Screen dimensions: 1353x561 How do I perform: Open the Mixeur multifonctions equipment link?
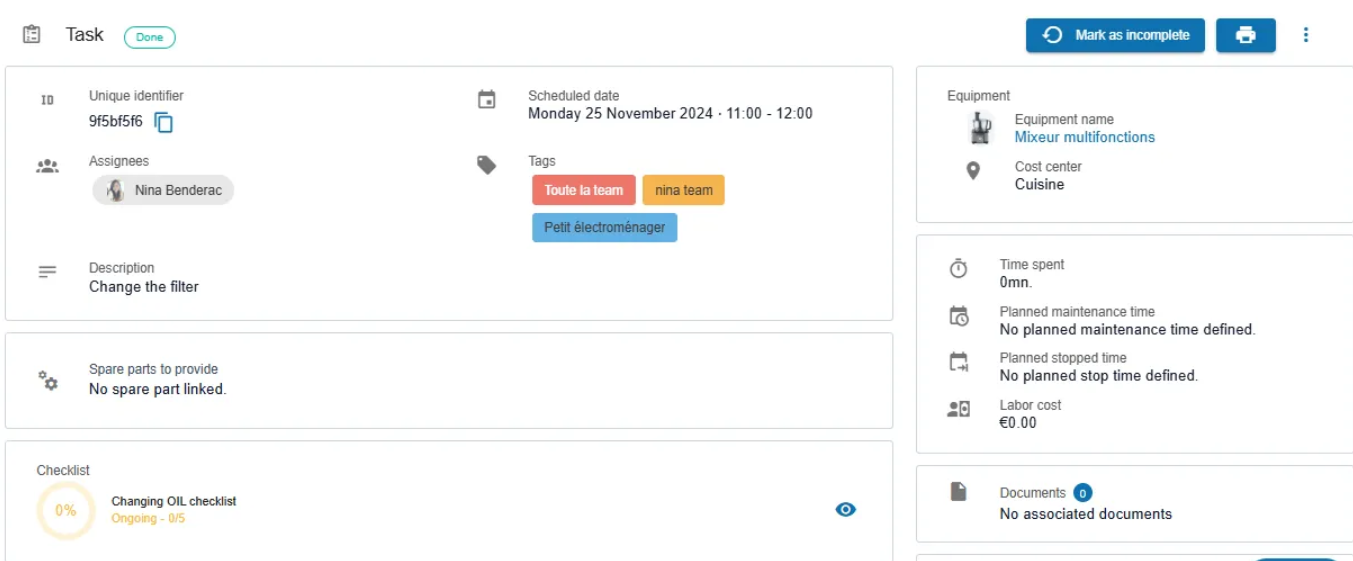(1085, 137)
